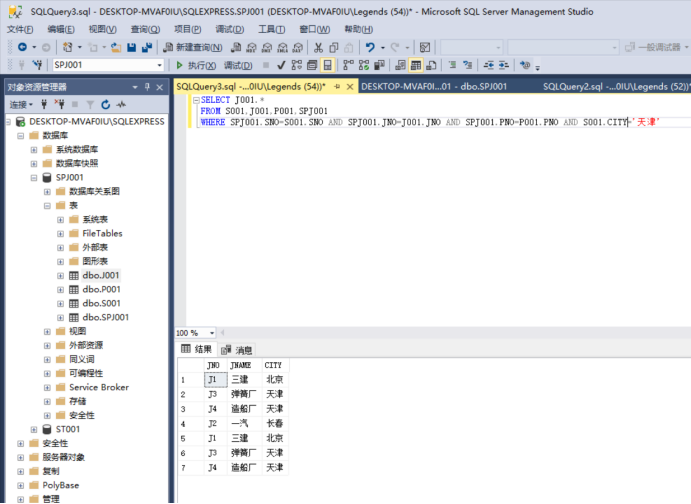The image size is (691, 504).
Task: Open the 查询(Q) menu
Action: pos(145,30)
